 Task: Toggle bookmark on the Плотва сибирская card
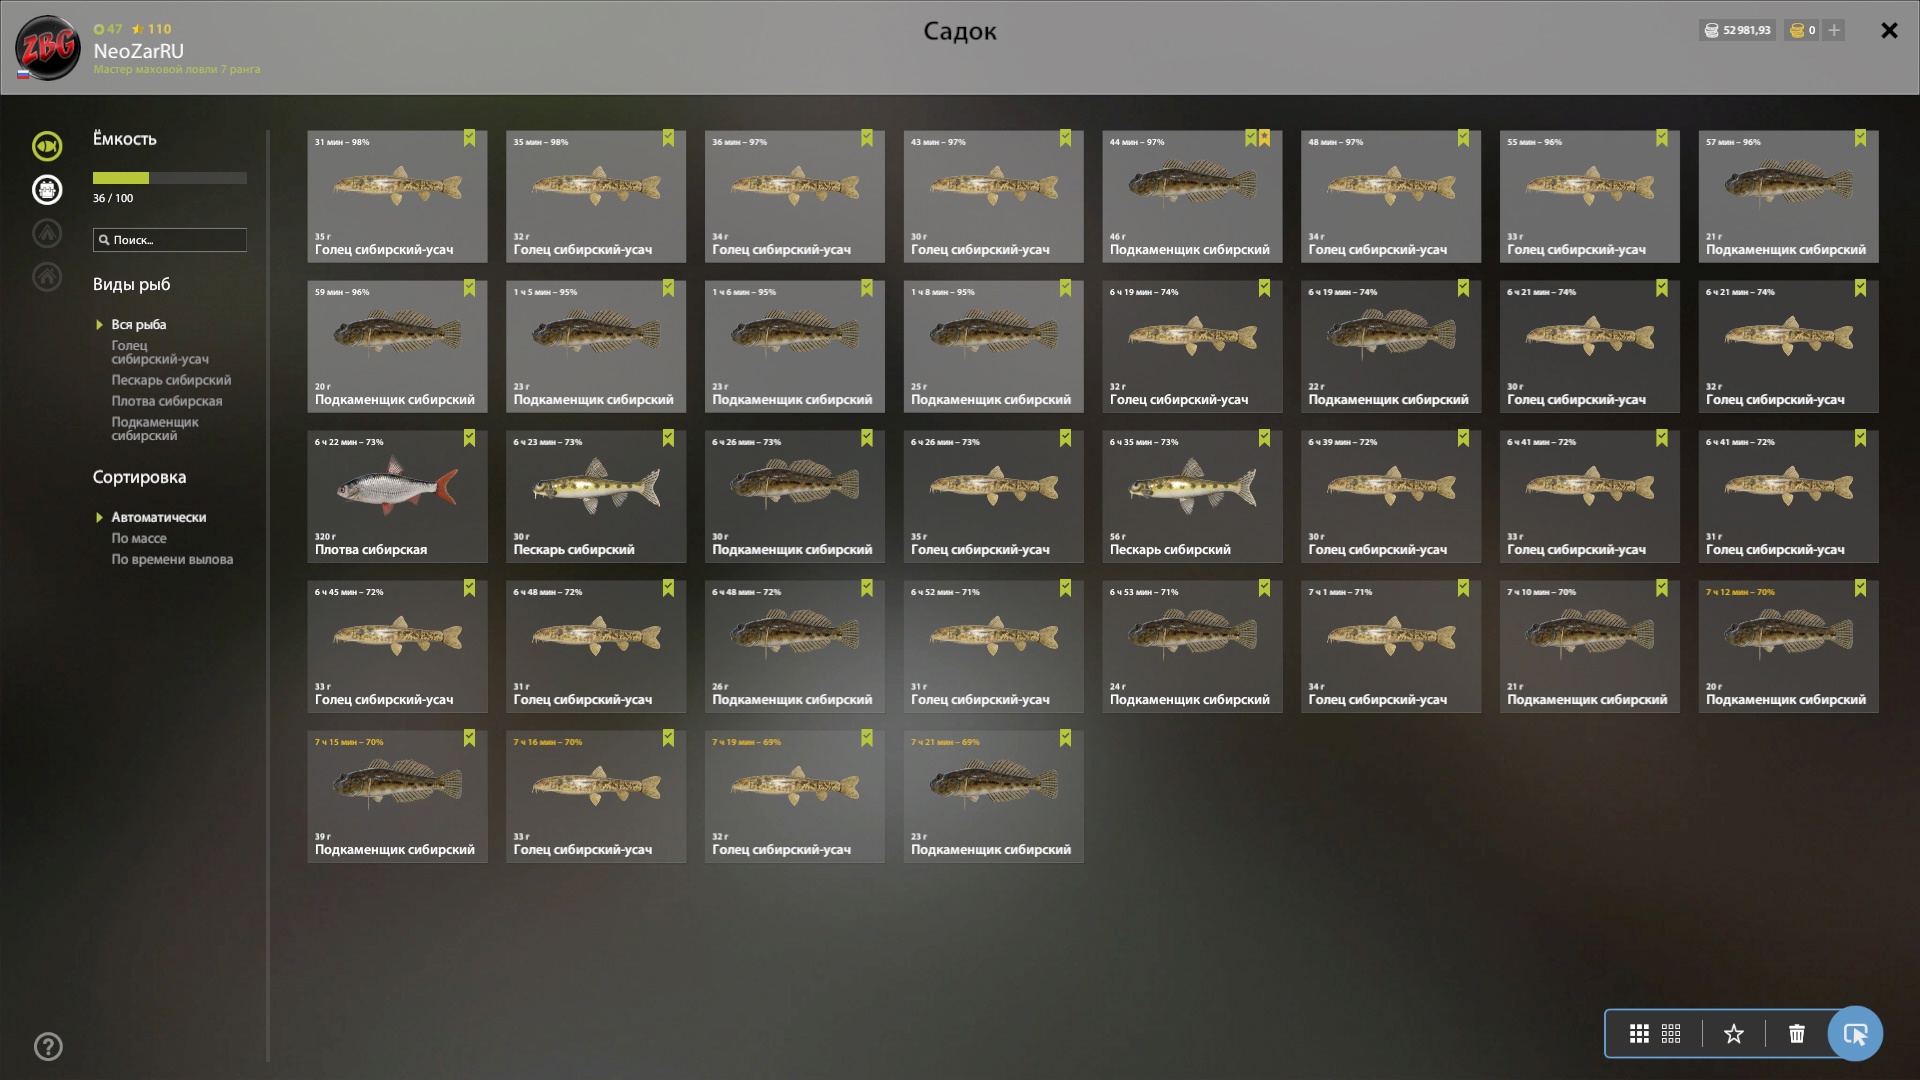(x=469, y=438)
